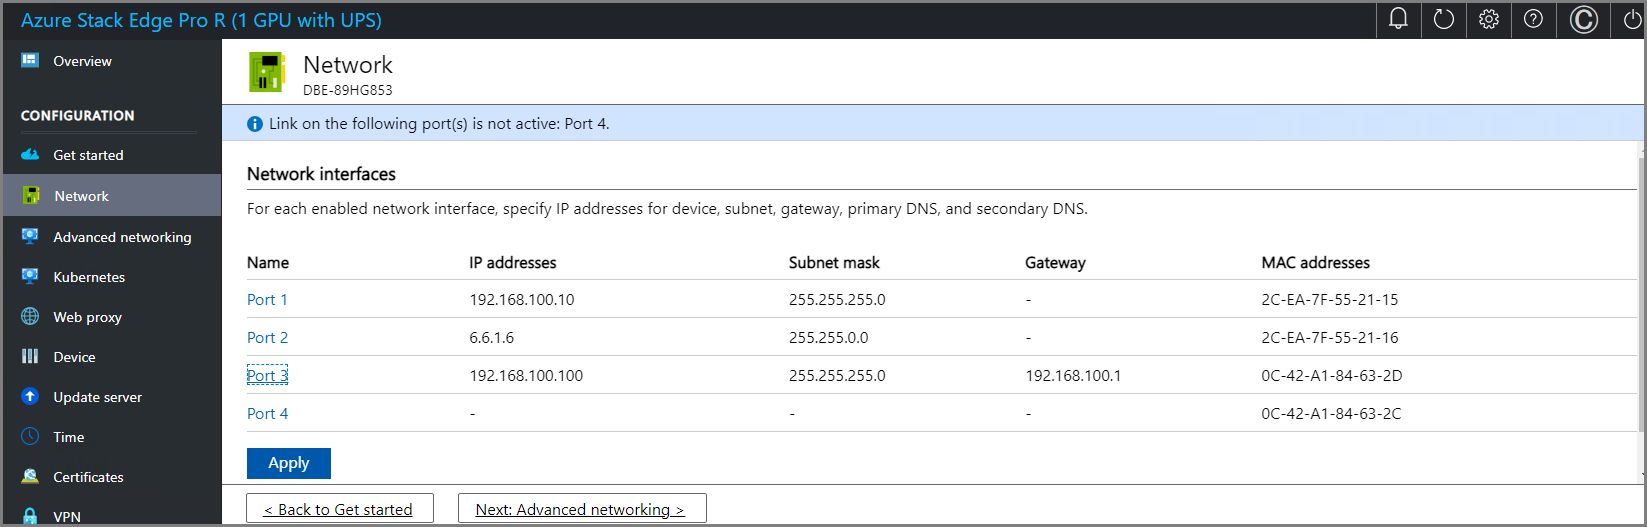This screenshot has height=527, width=1647.
Task: Click MAC address 0C-42-A1-84-63-2D
Action: coord(1331,376)
